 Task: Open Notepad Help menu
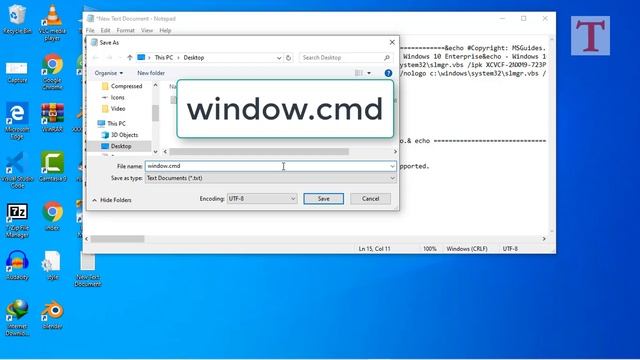click(165, 30)
